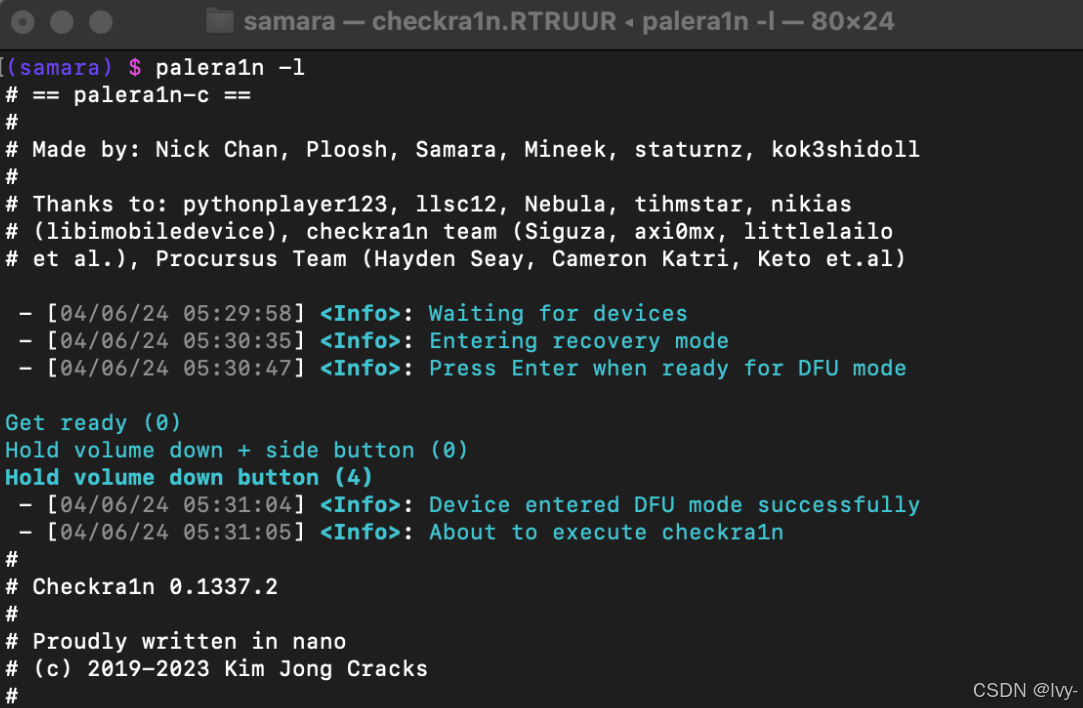The image size is (1083, 708).
Task: Click 'Press Enter when ready for DFU mode'
Action: point(668,368)
